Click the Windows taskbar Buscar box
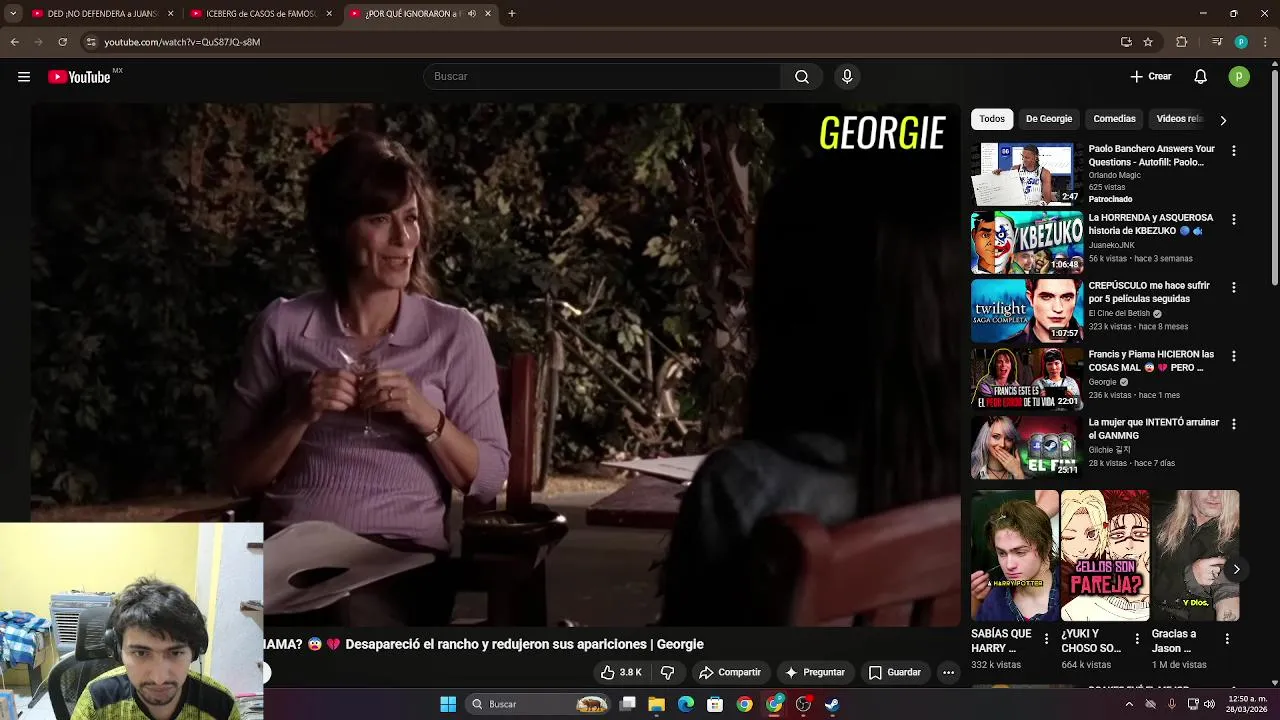The width and height of the screenshot is (1280, 720). click(x=540, y=704)
